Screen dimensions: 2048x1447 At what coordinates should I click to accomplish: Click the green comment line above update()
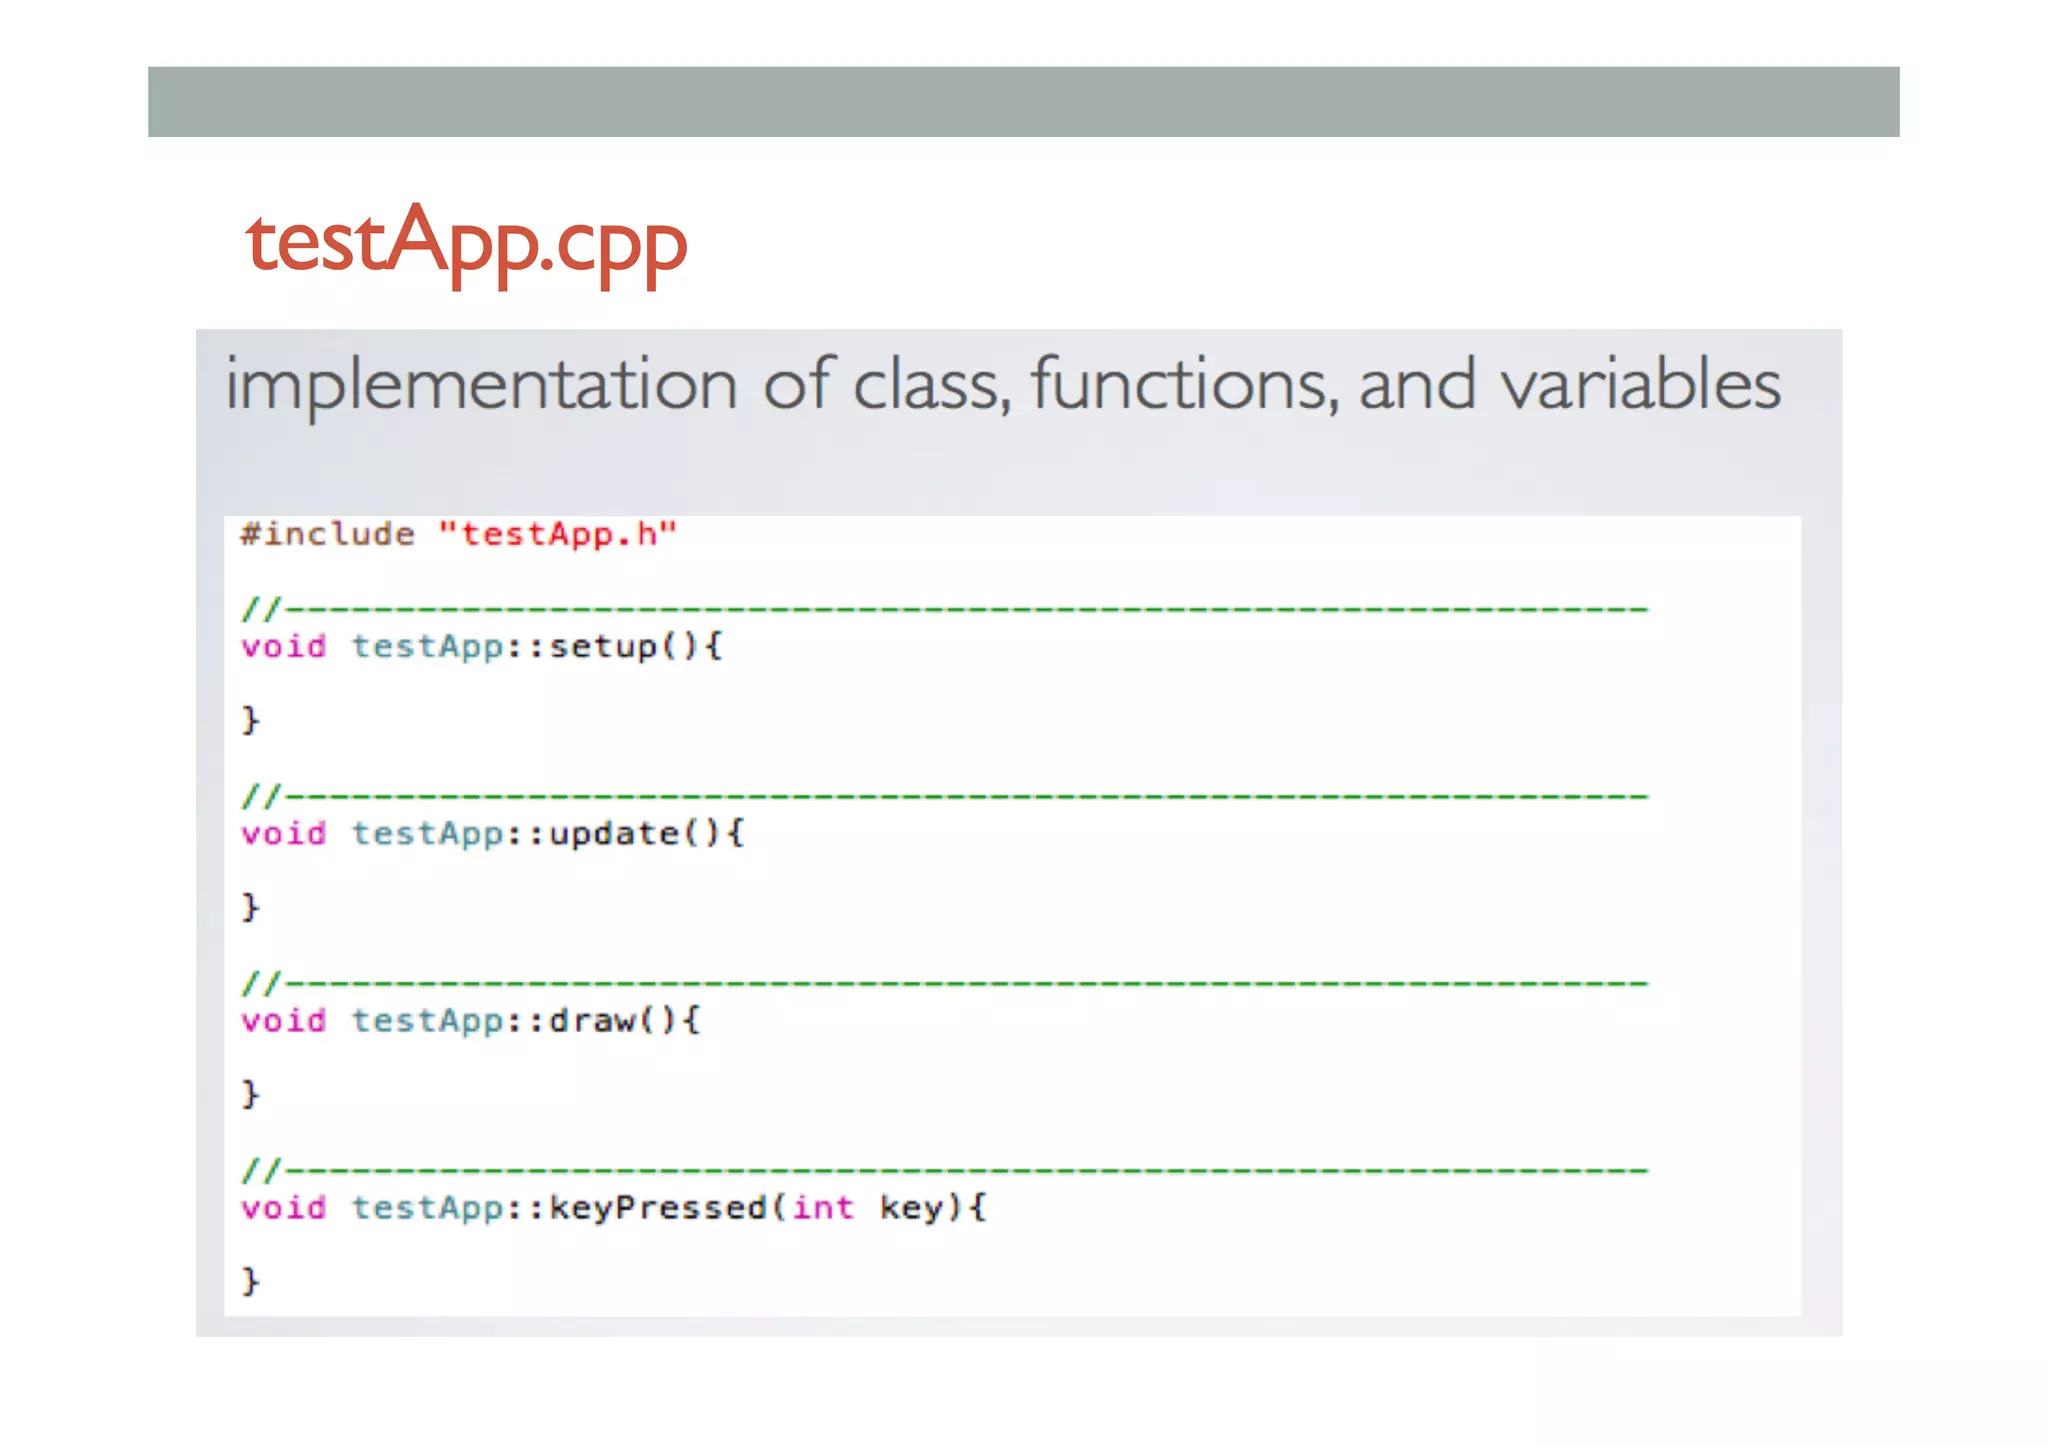(x=943, y=796)
